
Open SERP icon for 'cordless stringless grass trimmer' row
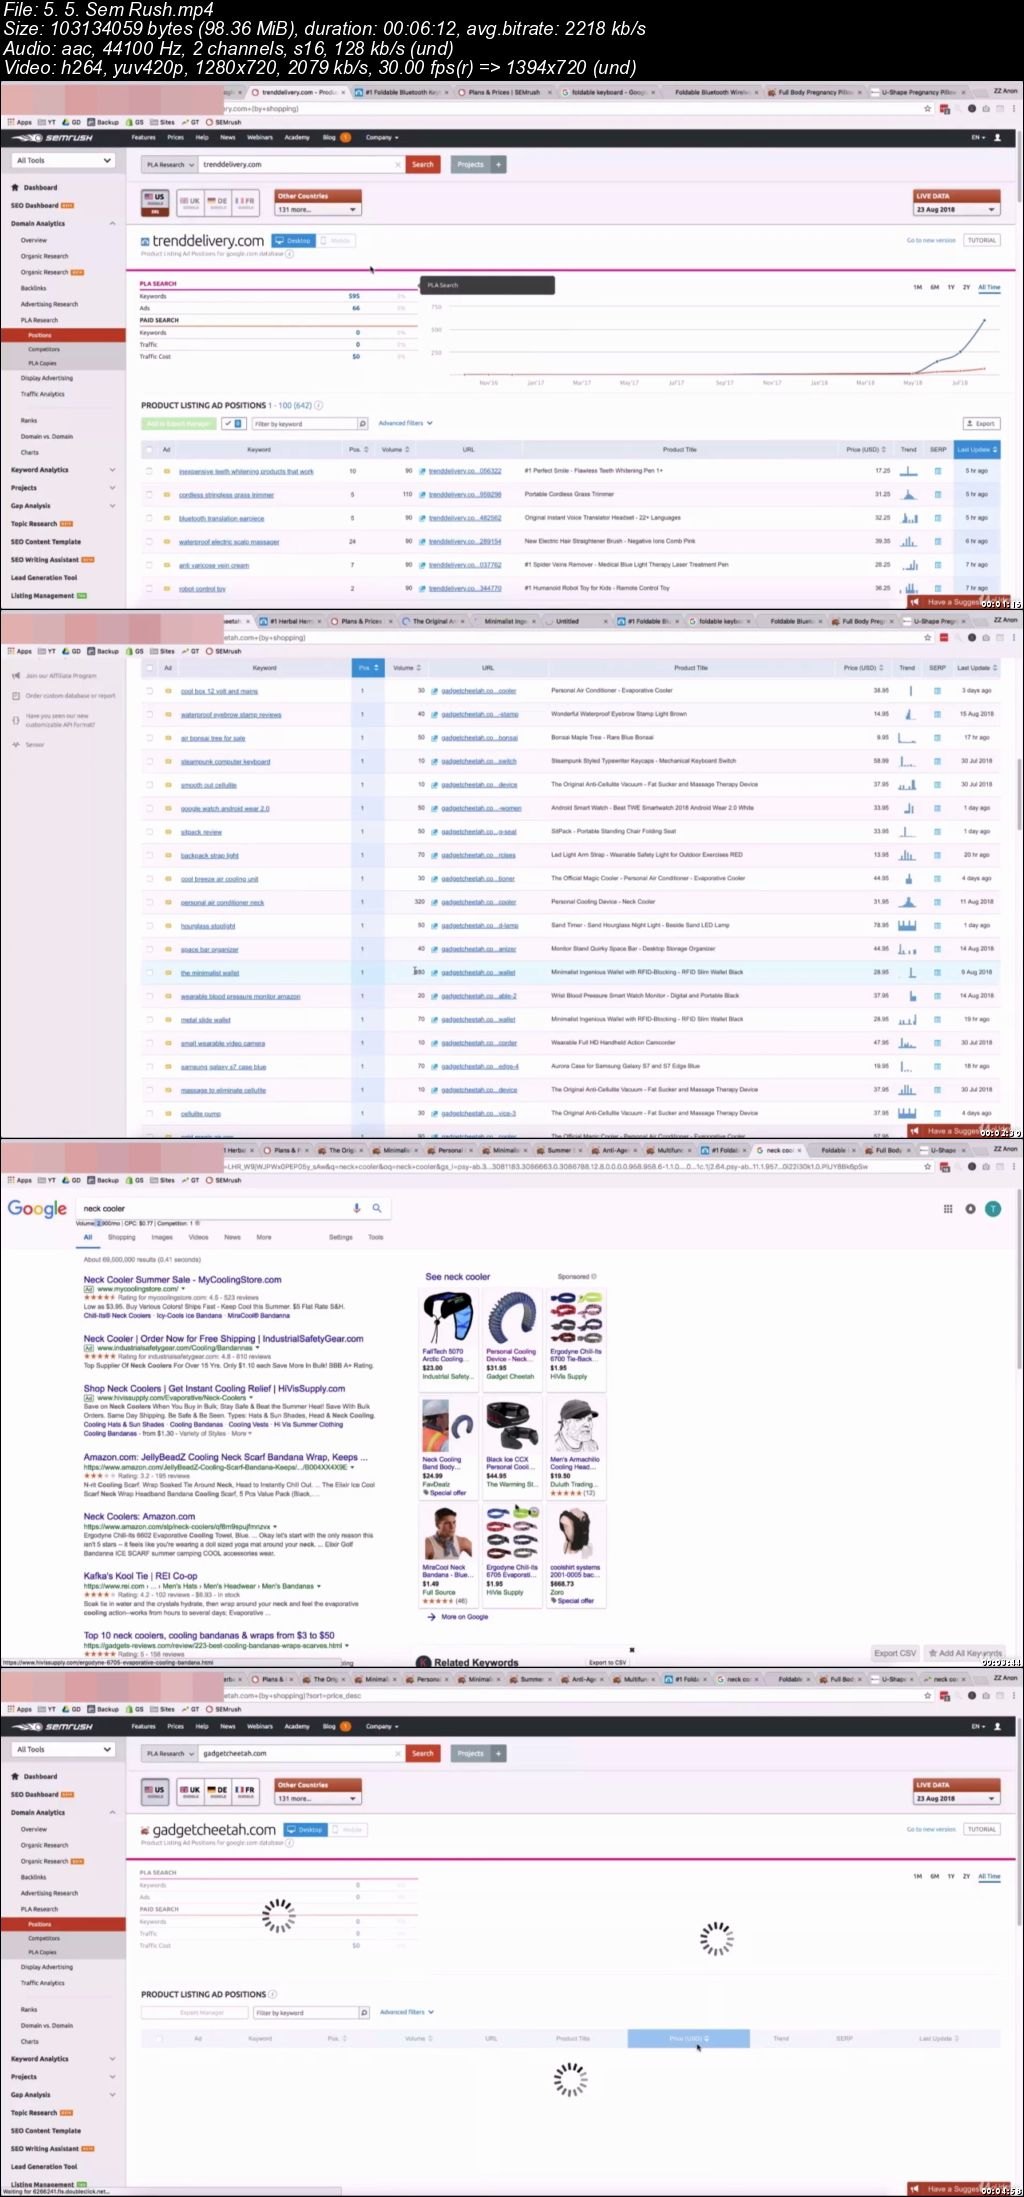click(938, 495)
